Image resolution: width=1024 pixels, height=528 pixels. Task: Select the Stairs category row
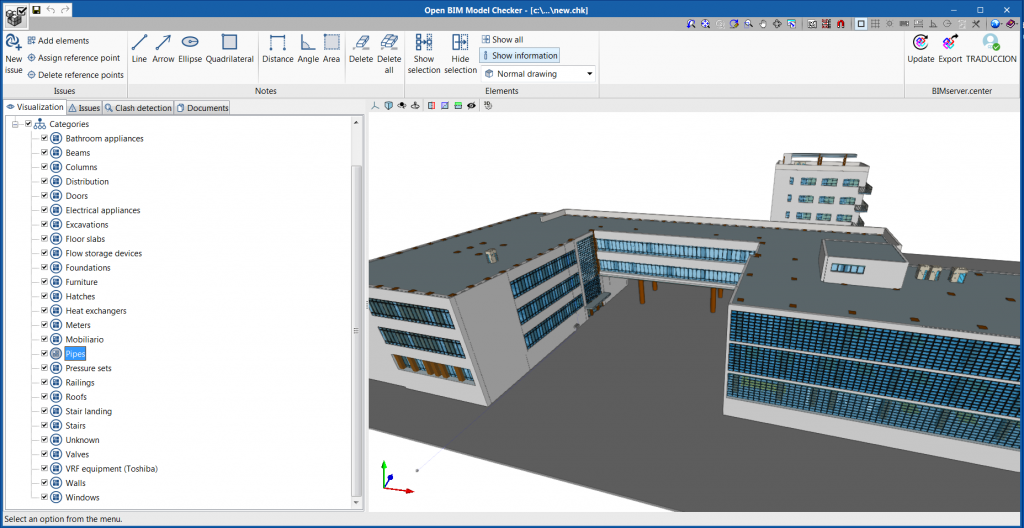(75, 425)
